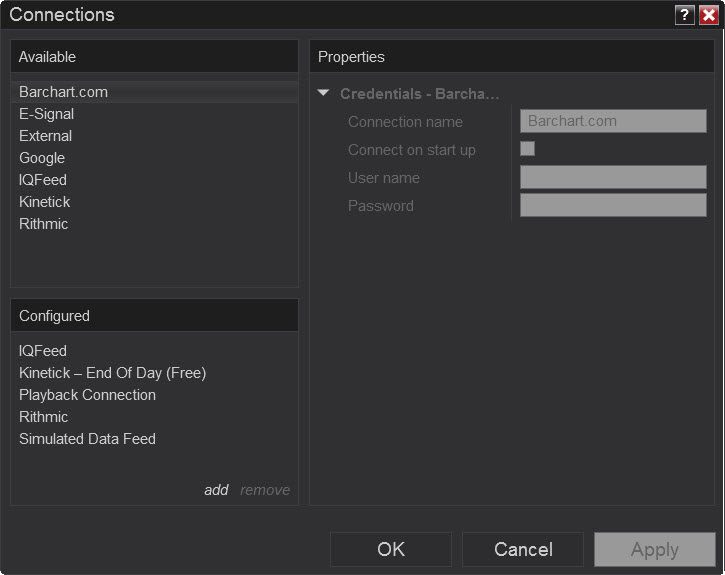The image size is (725, 575).
Task: Choose Simulated Data Feed connection
Action: (87, 439)
